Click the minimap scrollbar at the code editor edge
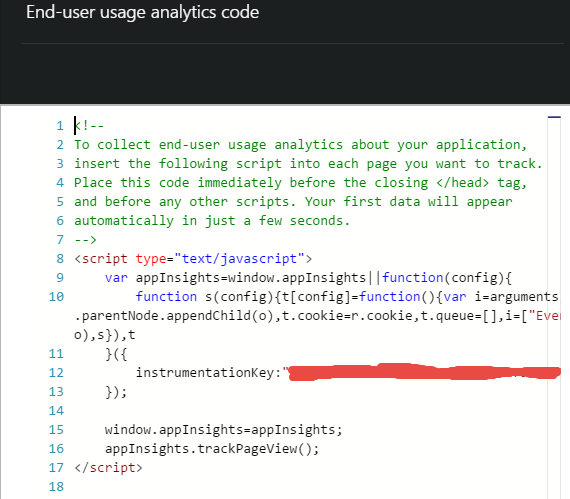The width and height of the screenshot is (570, 499). 554,307
